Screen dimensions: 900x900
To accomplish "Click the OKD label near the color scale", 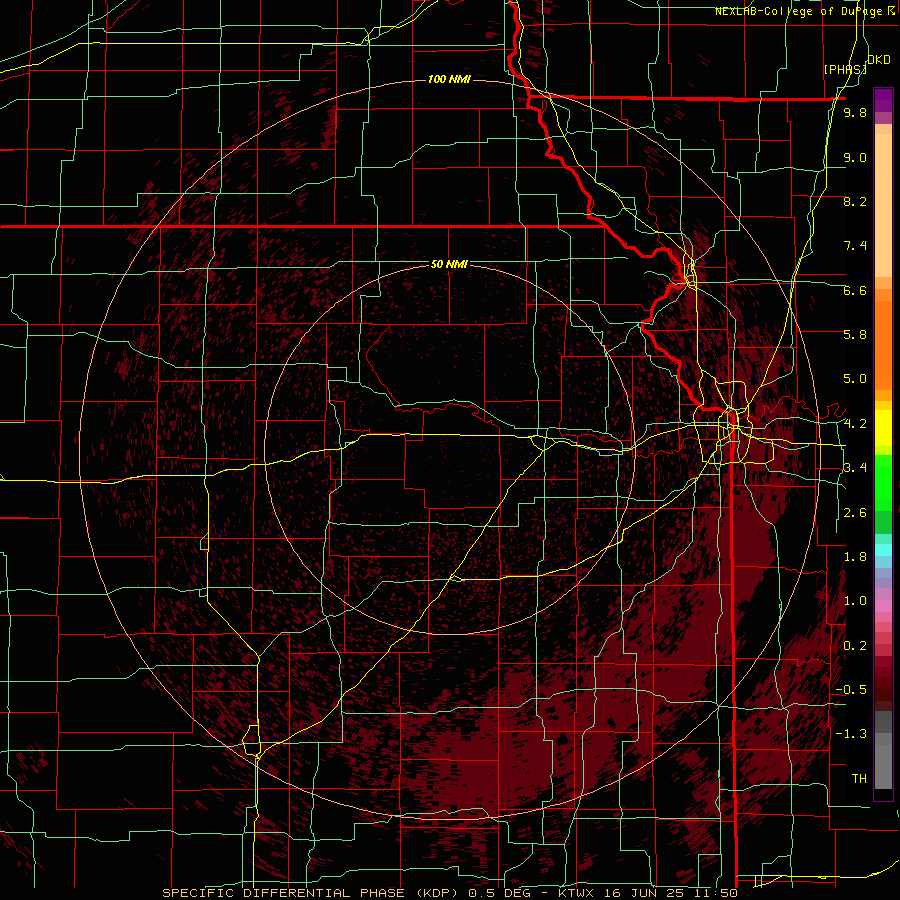I will click(x=878, y=60).
